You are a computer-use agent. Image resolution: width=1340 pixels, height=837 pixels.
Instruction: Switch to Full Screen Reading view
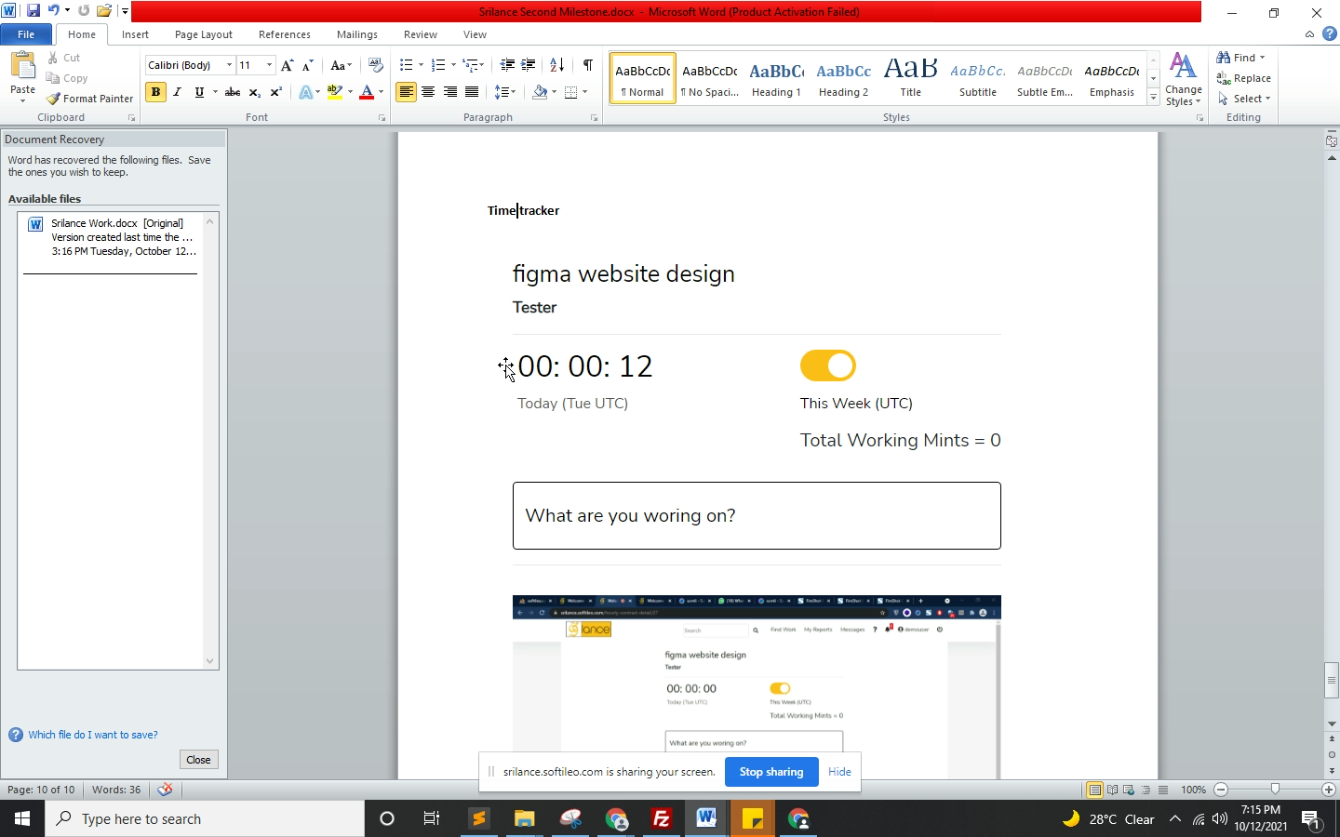[1110, 790]
